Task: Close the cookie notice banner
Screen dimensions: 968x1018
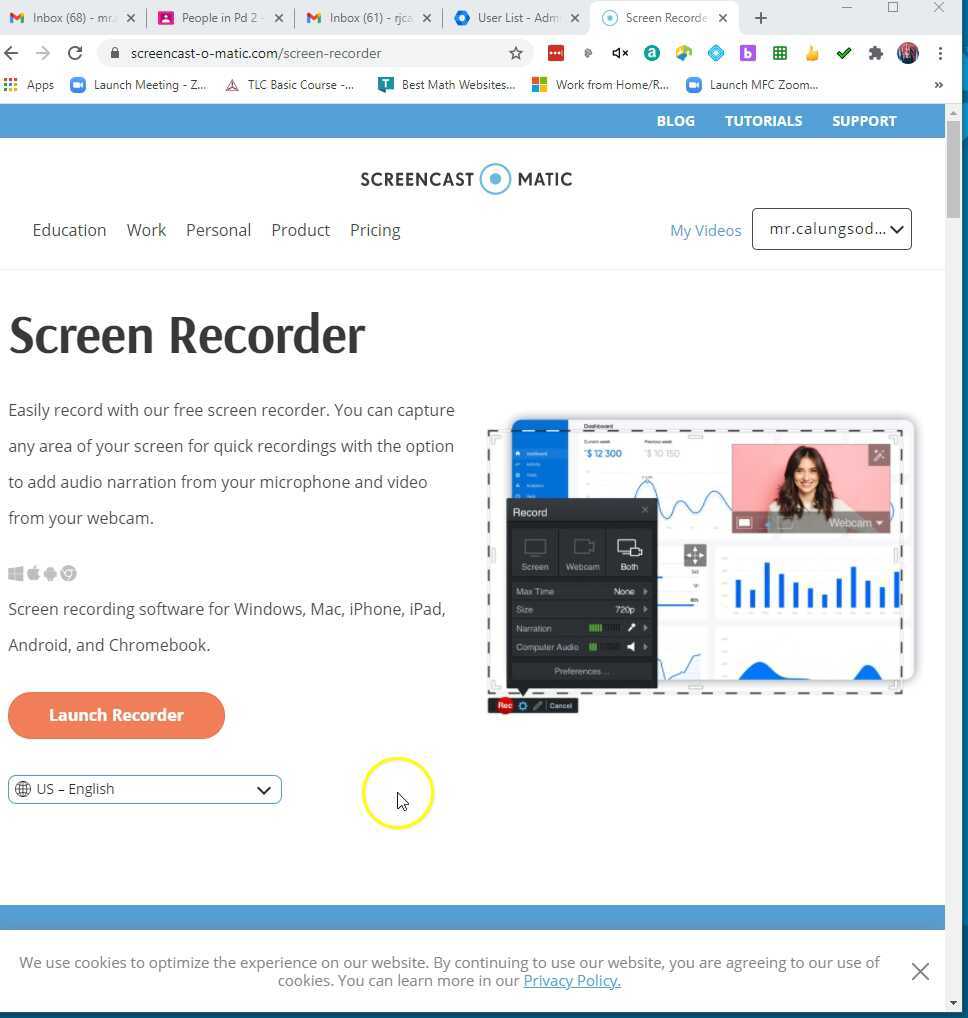Action: pos(920,971)
